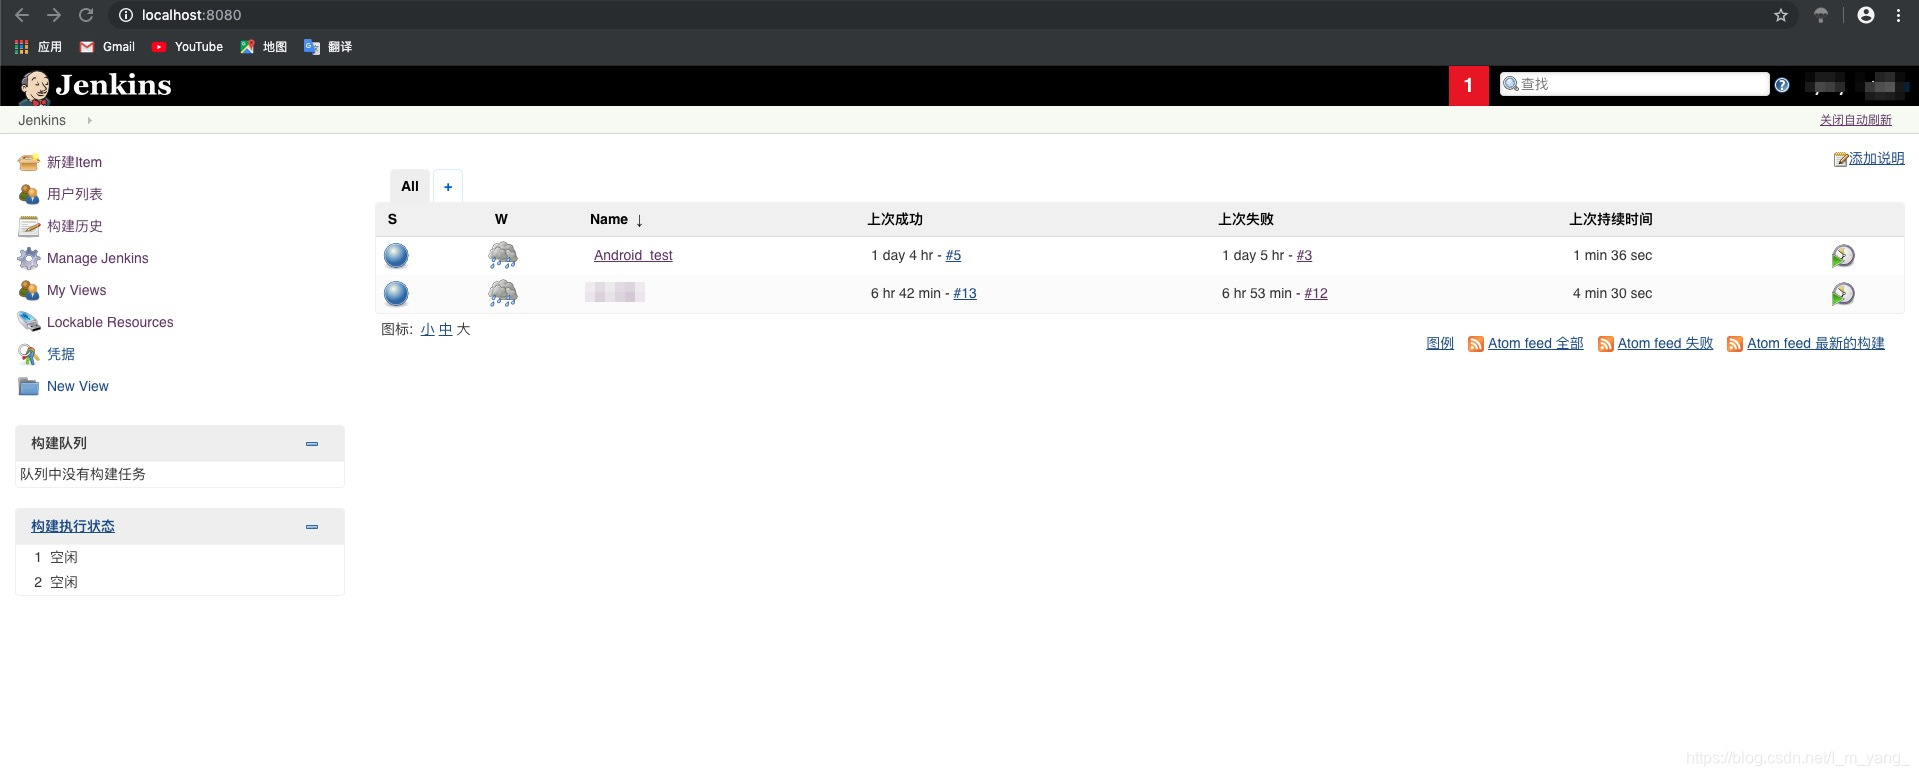Click the RSS icon for Atom feed 全部
Viewport: 1919px width, 776px height.
1475,344
